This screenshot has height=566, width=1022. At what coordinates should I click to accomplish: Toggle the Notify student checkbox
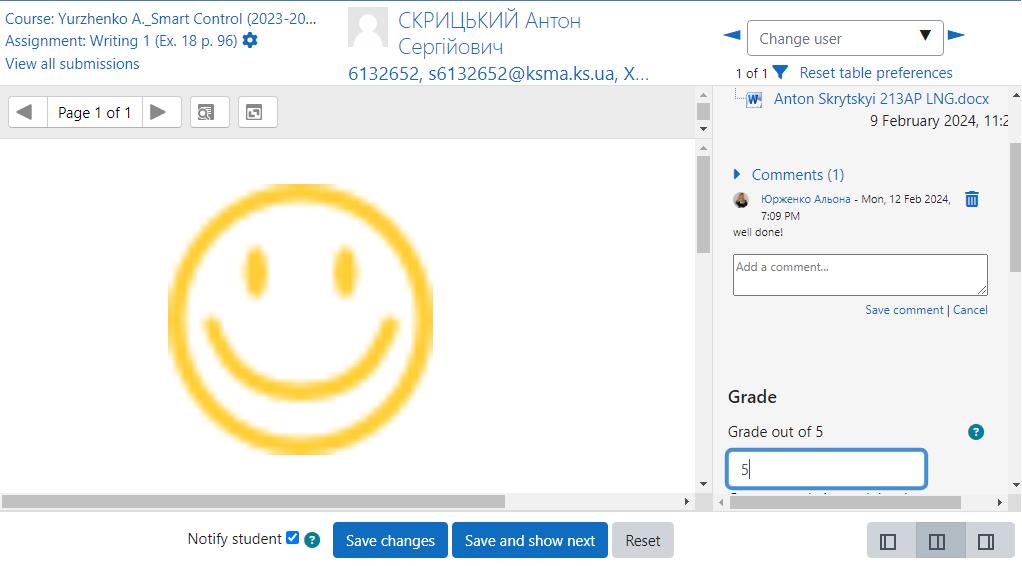pos(292,538)
